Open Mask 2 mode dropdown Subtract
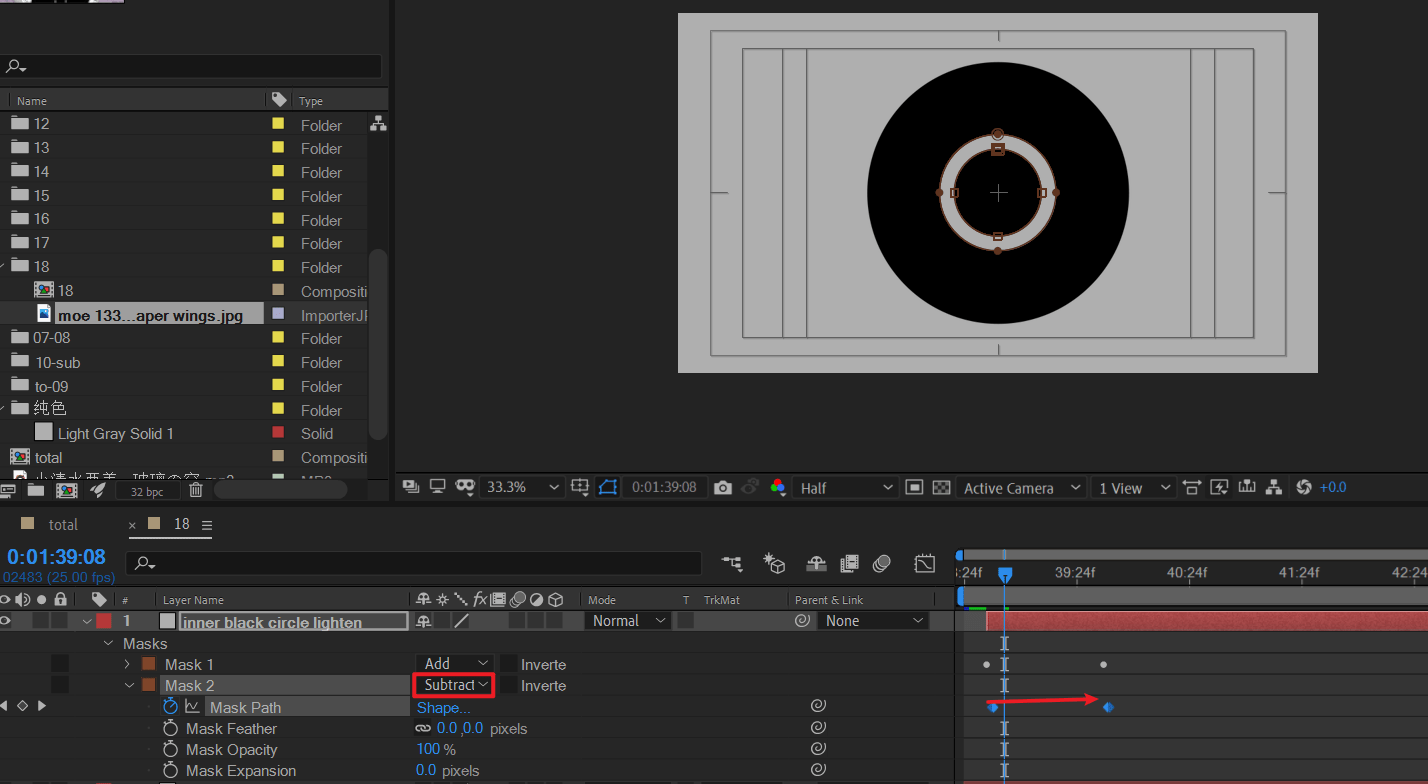1428x784 pixels. [455, 685]
